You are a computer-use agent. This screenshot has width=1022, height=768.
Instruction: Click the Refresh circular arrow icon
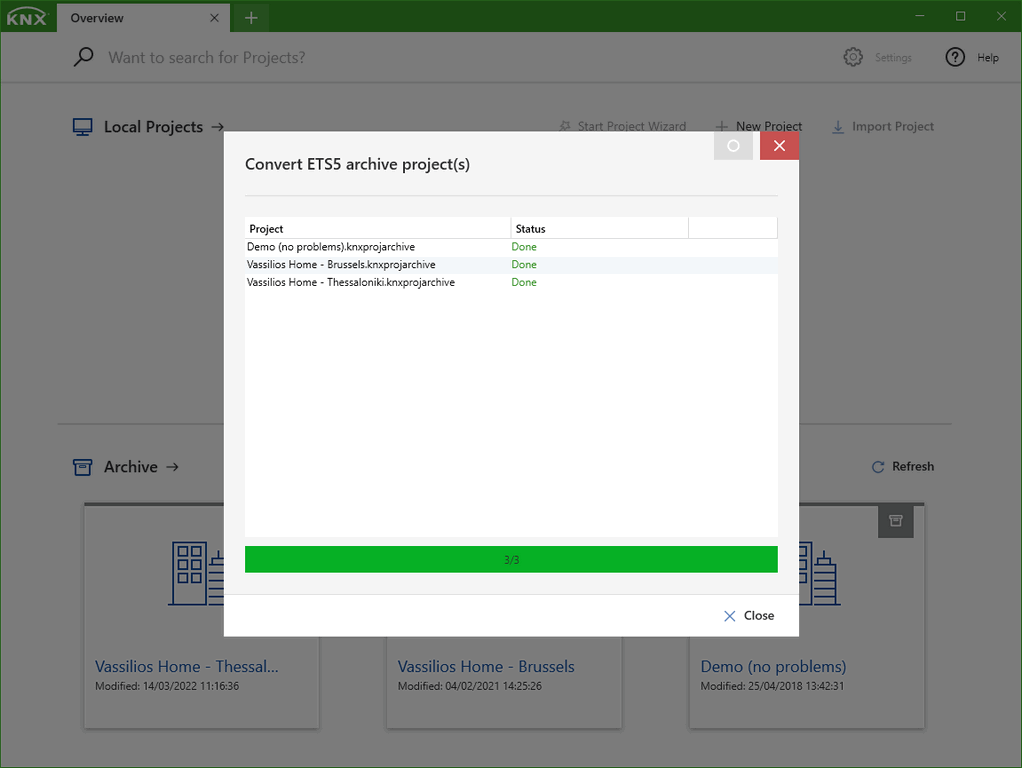click(x=878, y=467)
